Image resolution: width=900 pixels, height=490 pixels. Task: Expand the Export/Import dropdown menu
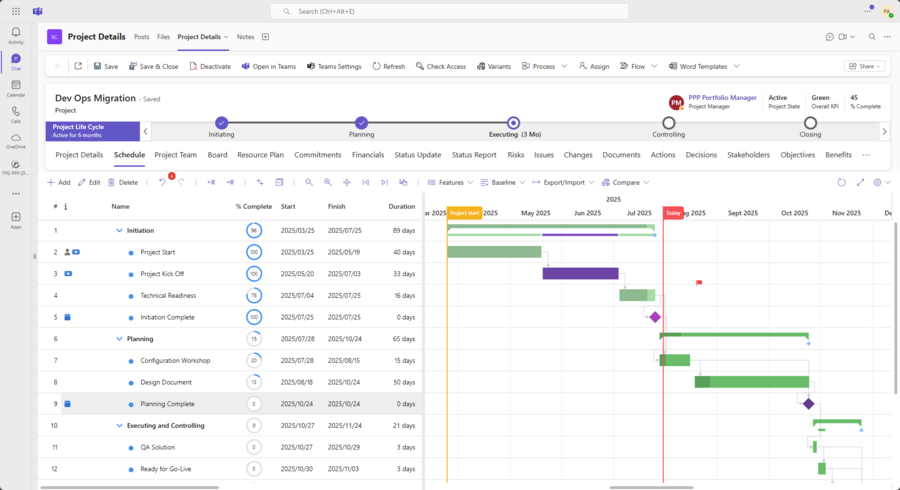pyautogui.click(x=564, y=182)
